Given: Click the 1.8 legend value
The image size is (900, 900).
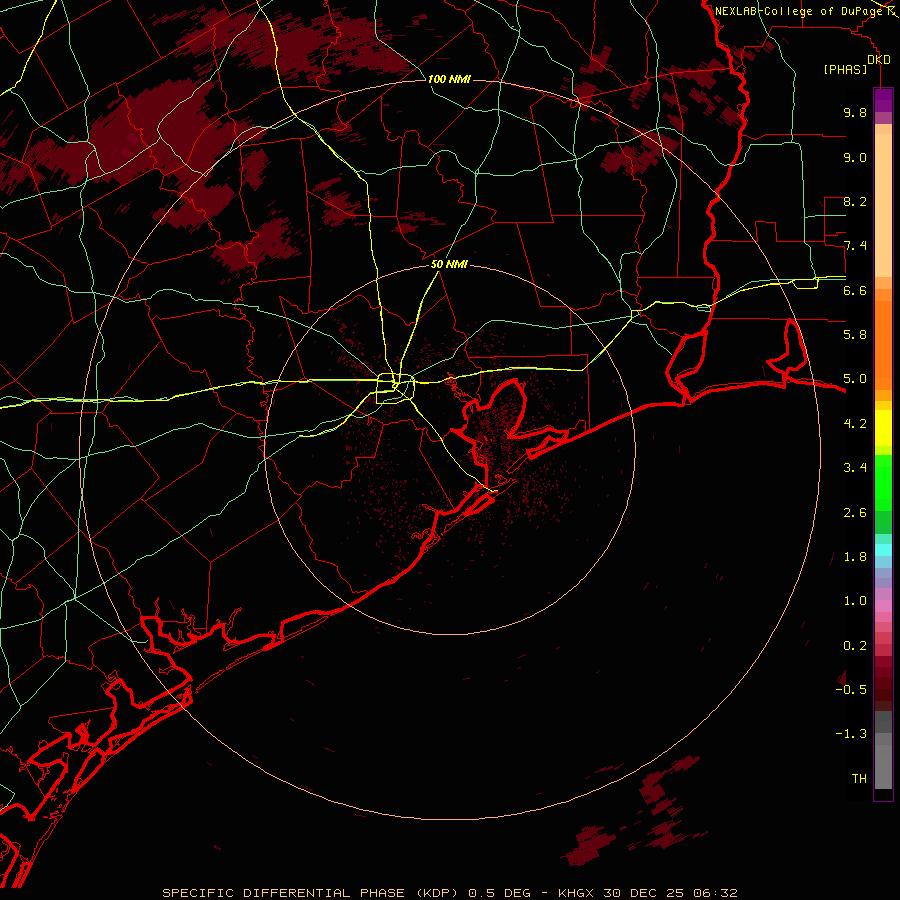Looking at the screenshot, I should pyautogui.click(x=855, y=557).
